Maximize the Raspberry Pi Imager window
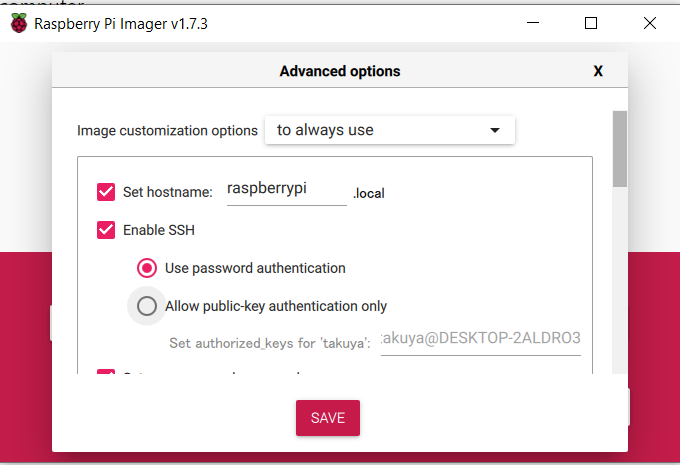Image resolution: width=680 pixels, height=465 pixels. 591,23
